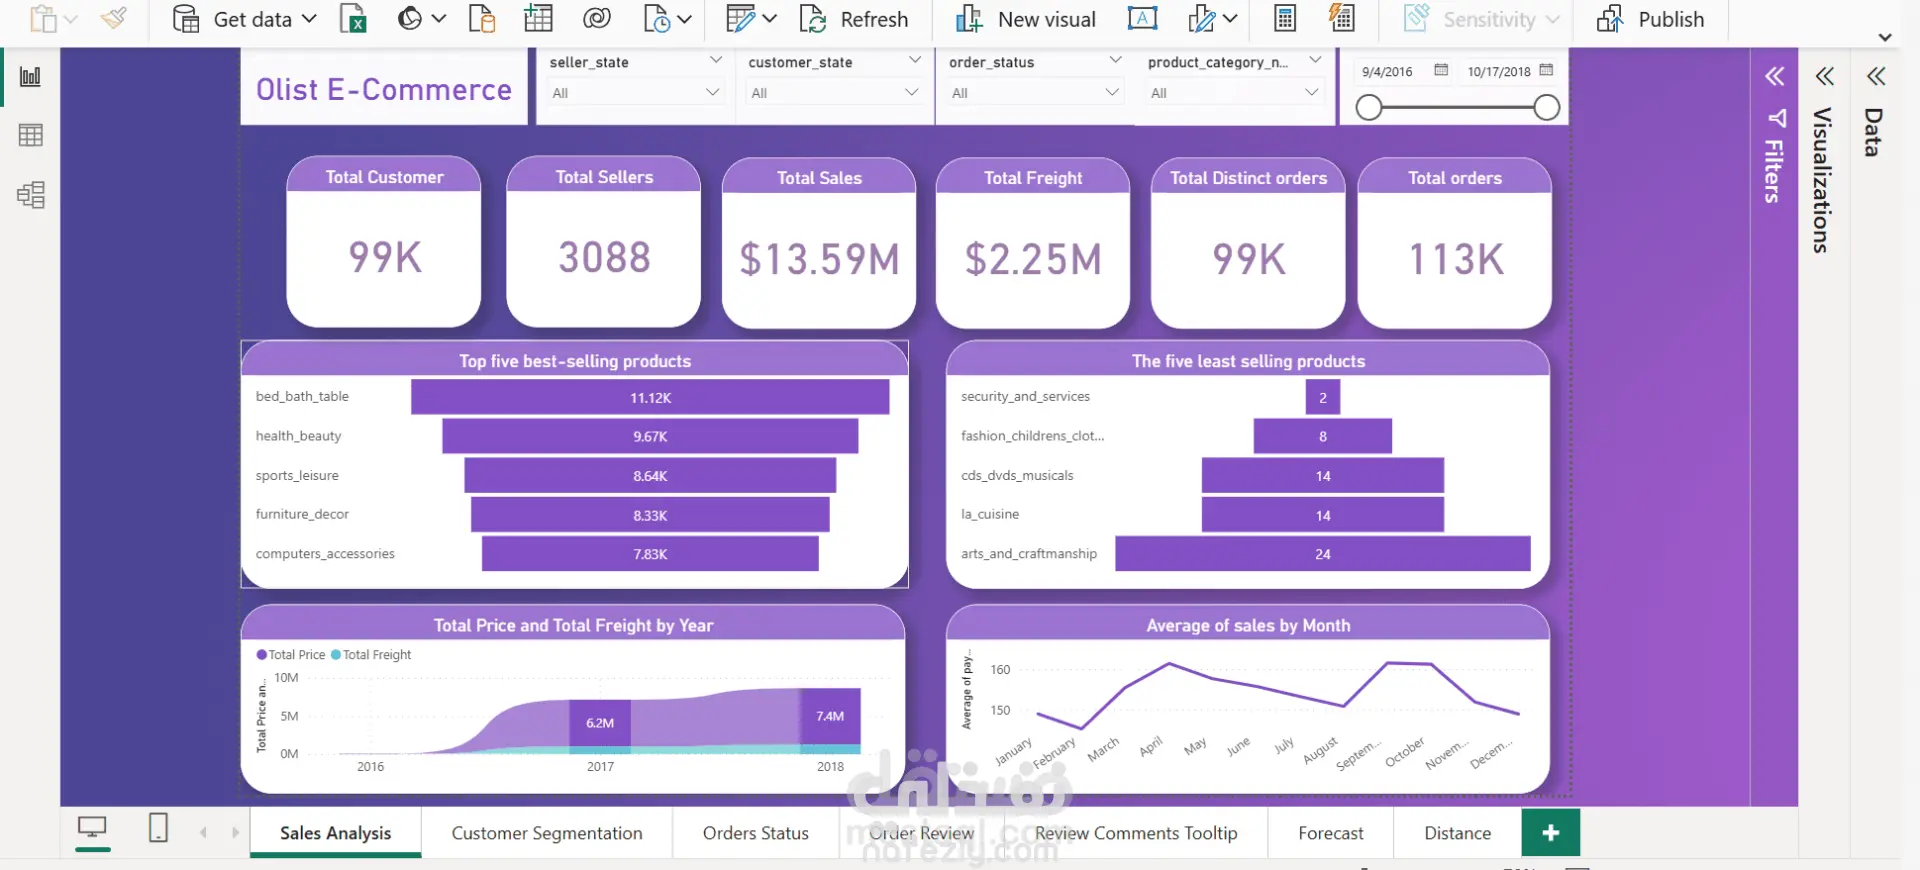
Task: Open the Report view icon
Action: point(31,77)
